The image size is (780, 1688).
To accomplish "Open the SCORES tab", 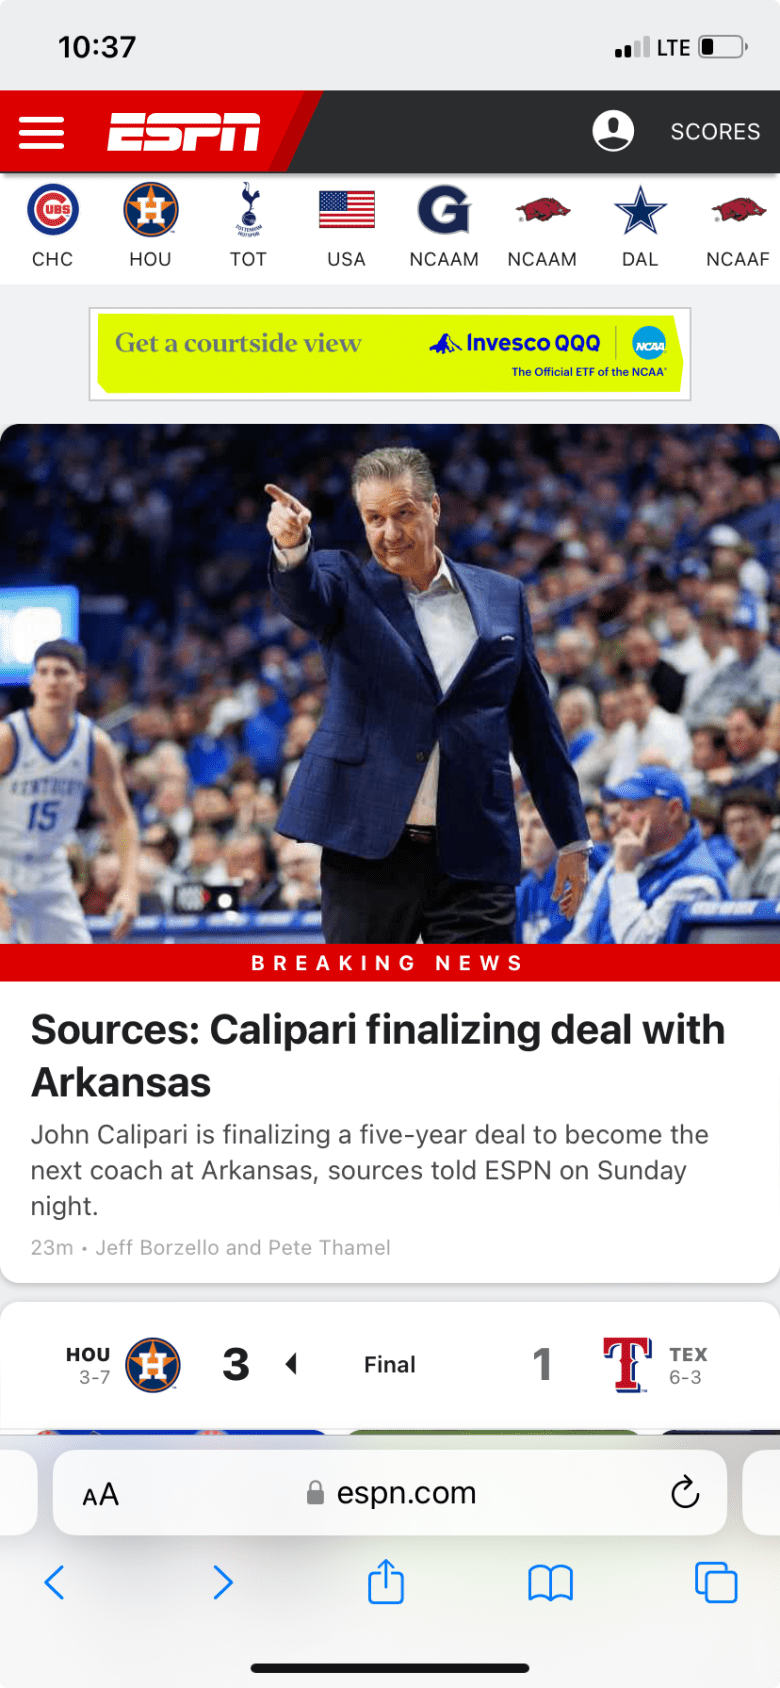I will coord(715,132).
